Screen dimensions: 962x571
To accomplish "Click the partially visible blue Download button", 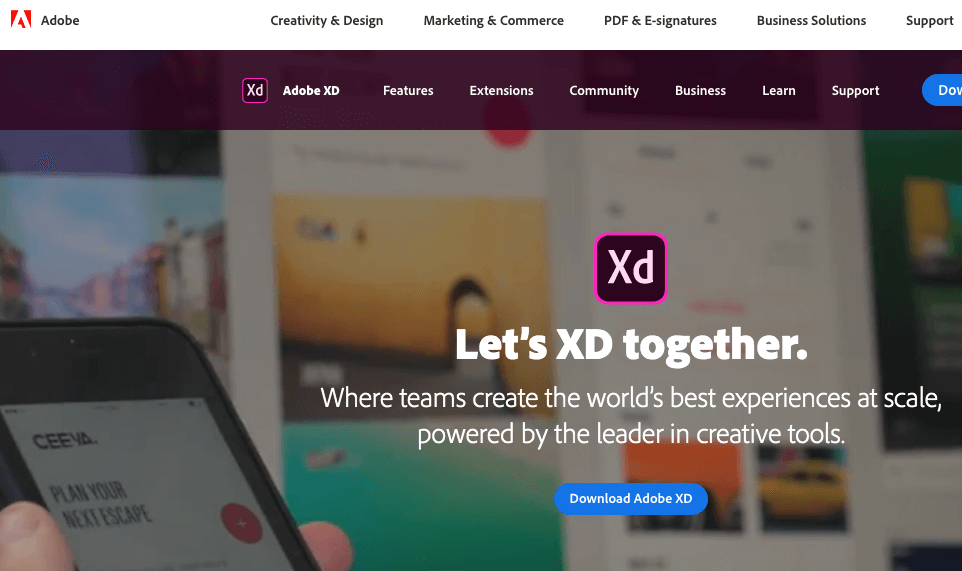I will pyautogui.click(x=942, y=90).
